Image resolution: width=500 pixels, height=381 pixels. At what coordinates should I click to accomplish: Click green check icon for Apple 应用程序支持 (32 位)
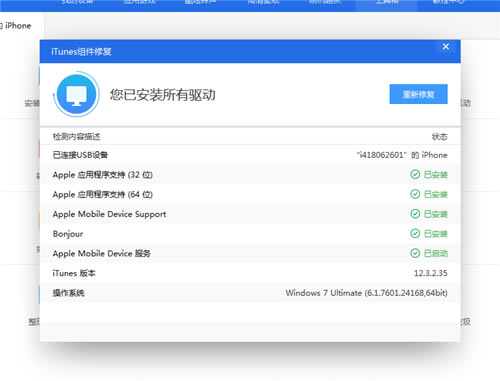click(x=415, y=174)
